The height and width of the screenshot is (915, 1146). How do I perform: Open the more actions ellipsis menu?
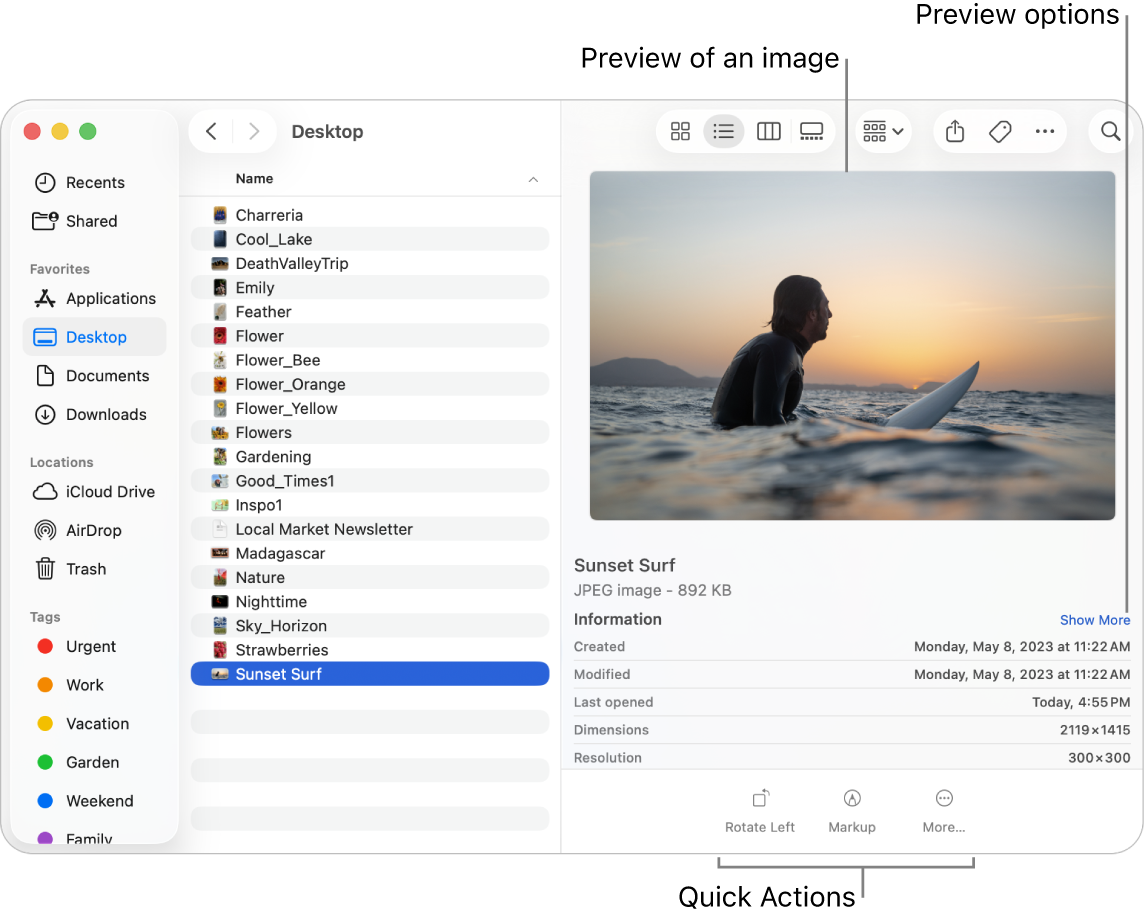pos(1045,131)
